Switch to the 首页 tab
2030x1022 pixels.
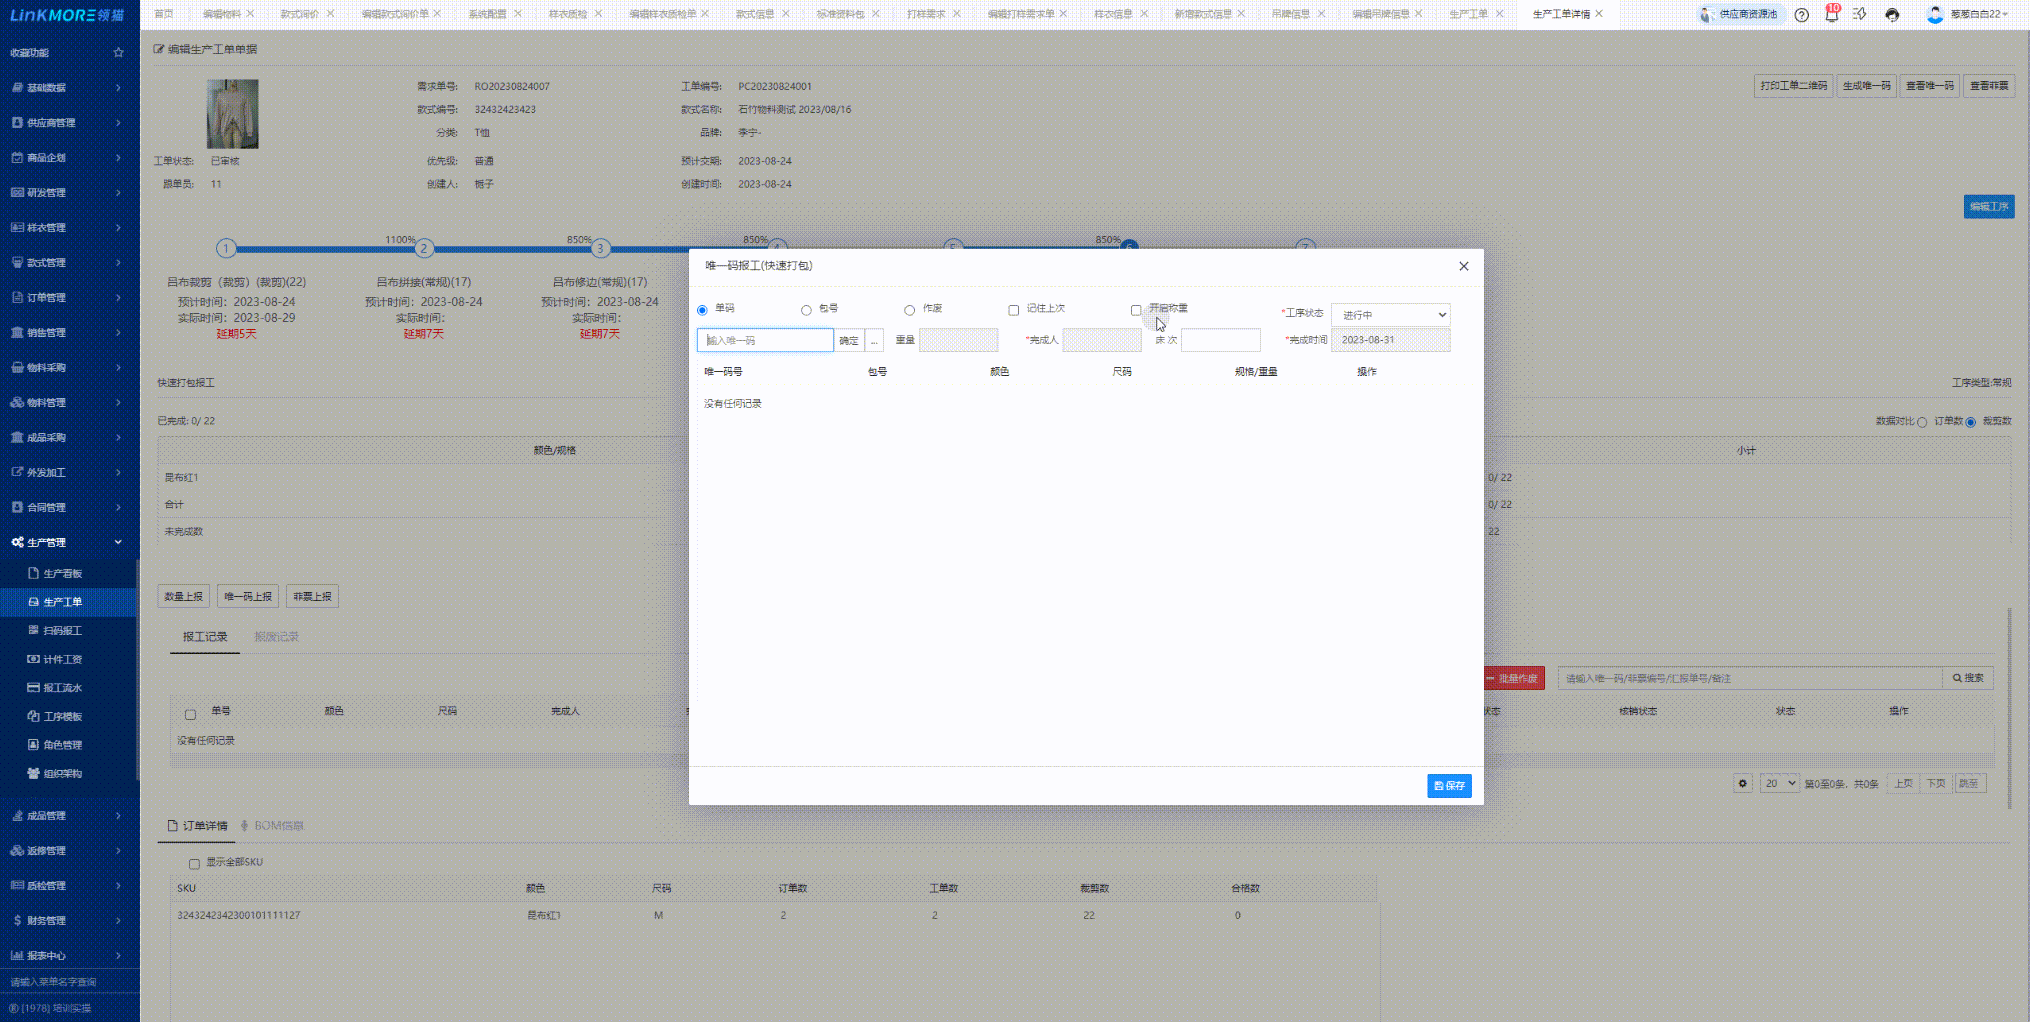(164, 14)
